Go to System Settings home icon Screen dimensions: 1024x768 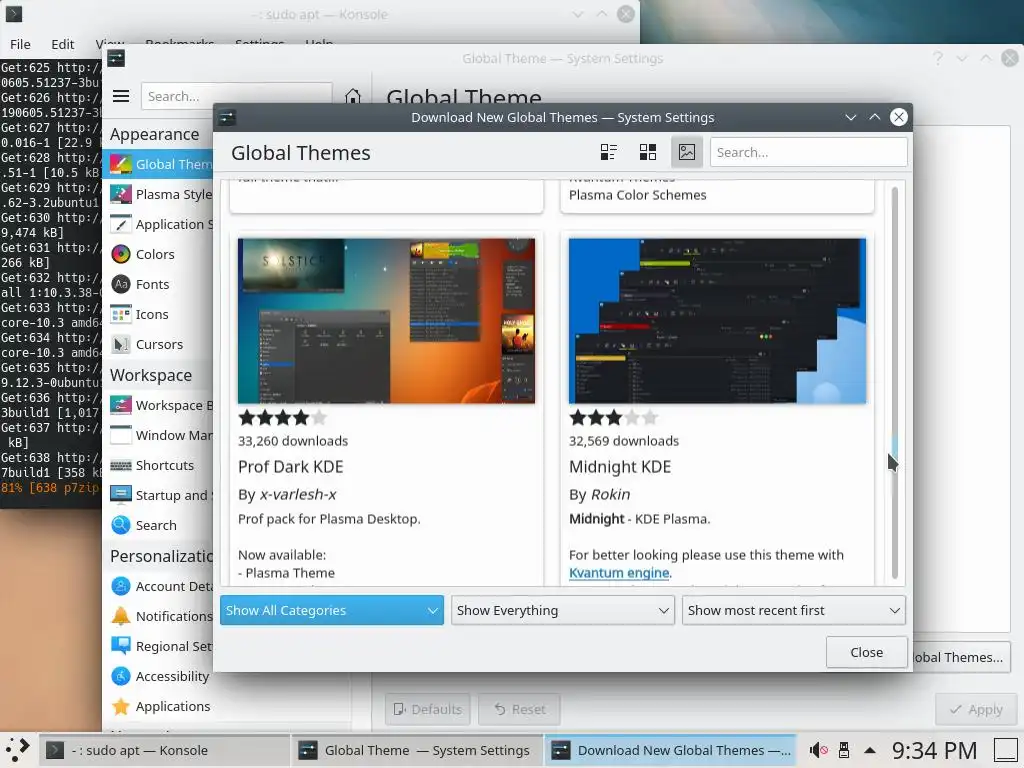tap(353, 97)
